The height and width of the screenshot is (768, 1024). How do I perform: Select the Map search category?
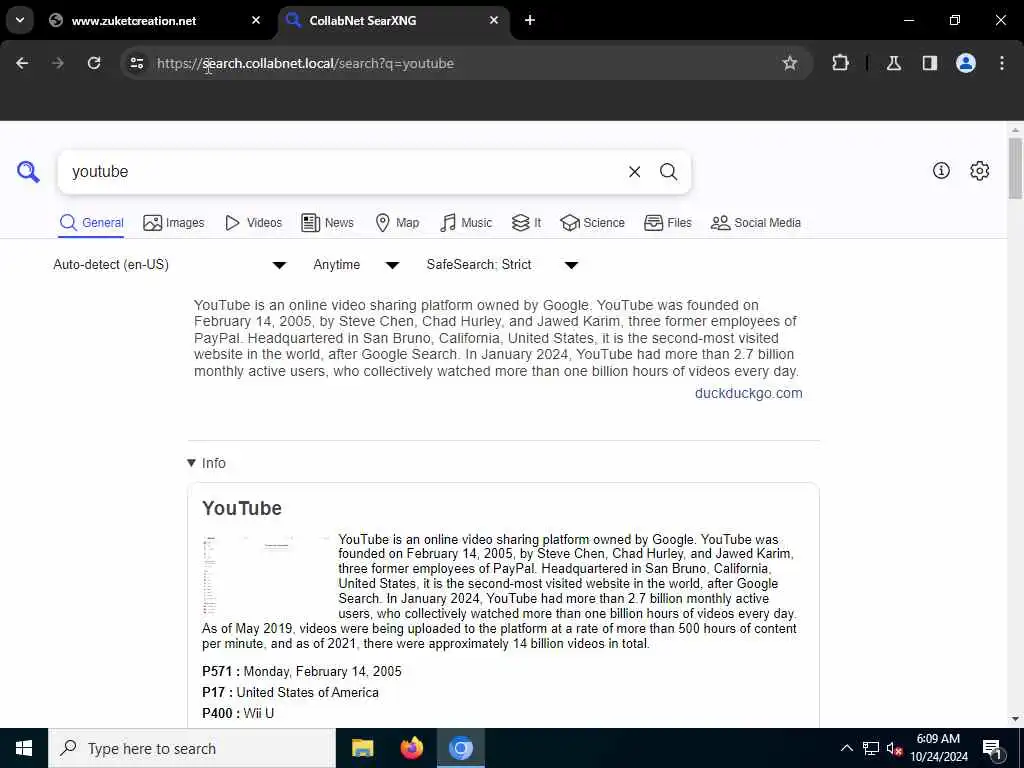coord(397,223)
